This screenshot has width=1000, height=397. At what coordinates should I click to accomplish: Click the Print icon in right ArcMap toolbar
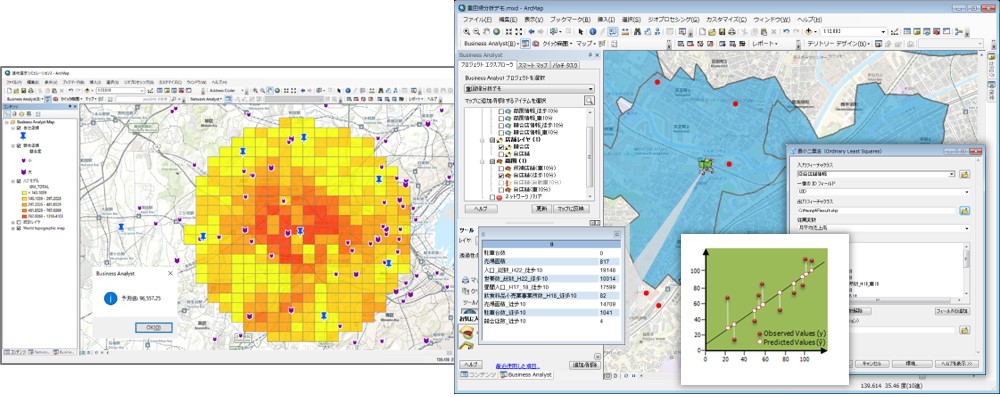(732, 31)
